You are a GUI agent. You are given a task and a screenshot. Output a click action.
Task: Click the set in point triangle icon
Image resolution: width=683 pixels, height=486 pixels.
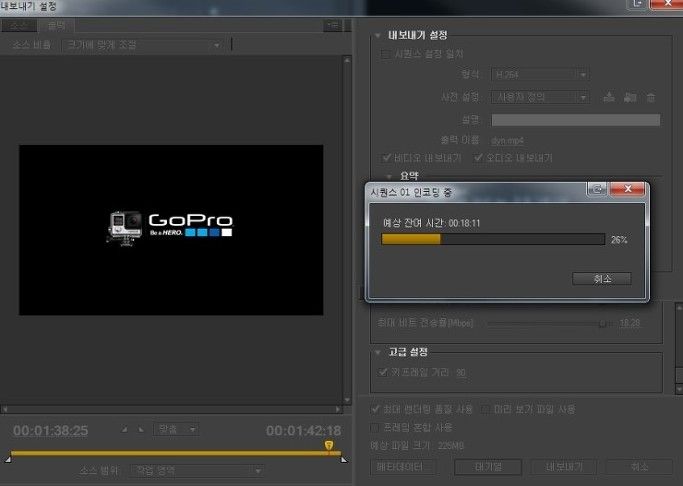(125, 429)
